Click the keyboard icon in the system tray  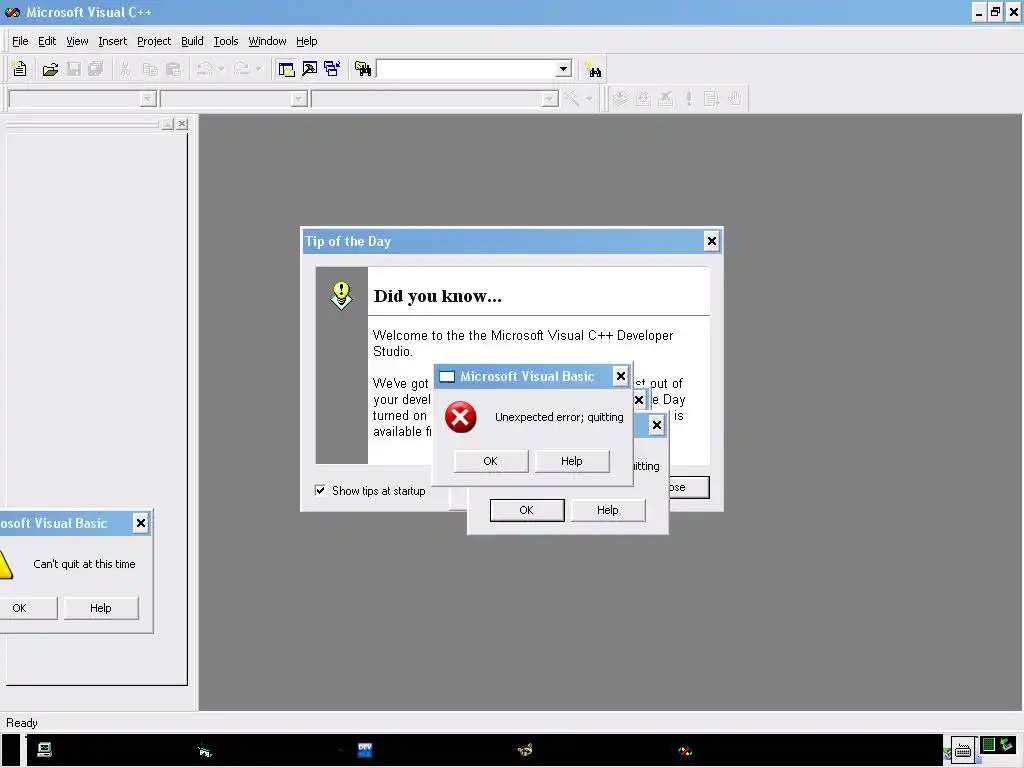pos(963,751)
